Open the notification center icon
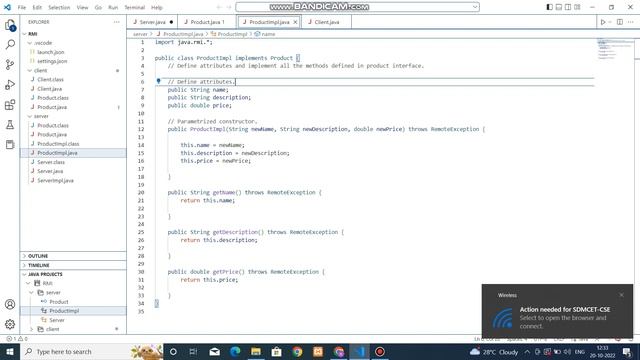Viewport: 640px width, 360px height. click(627, 352)
